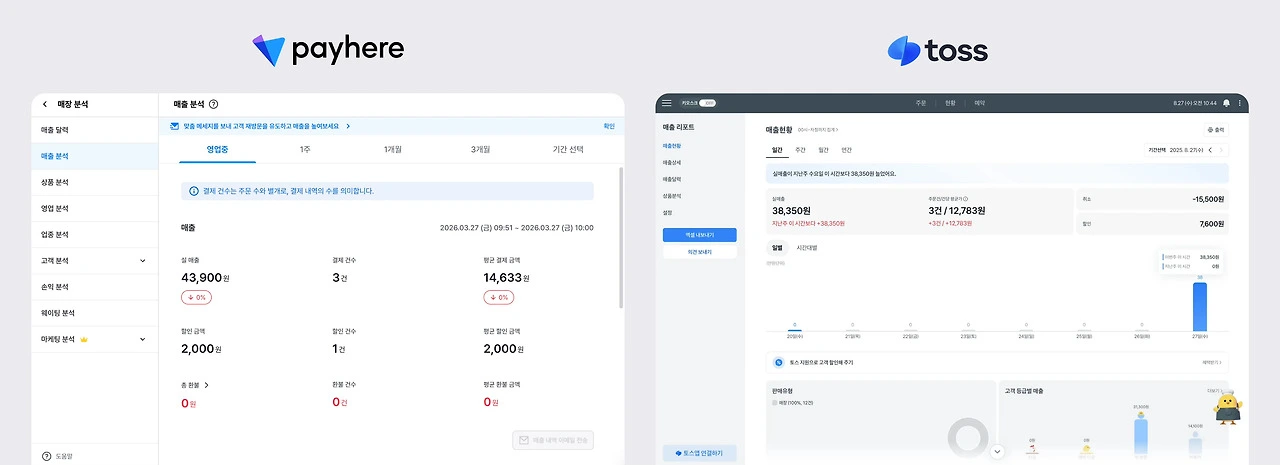
Task: Select 시간대별 chart tab in toss
Action: click(x=806, y=247)
